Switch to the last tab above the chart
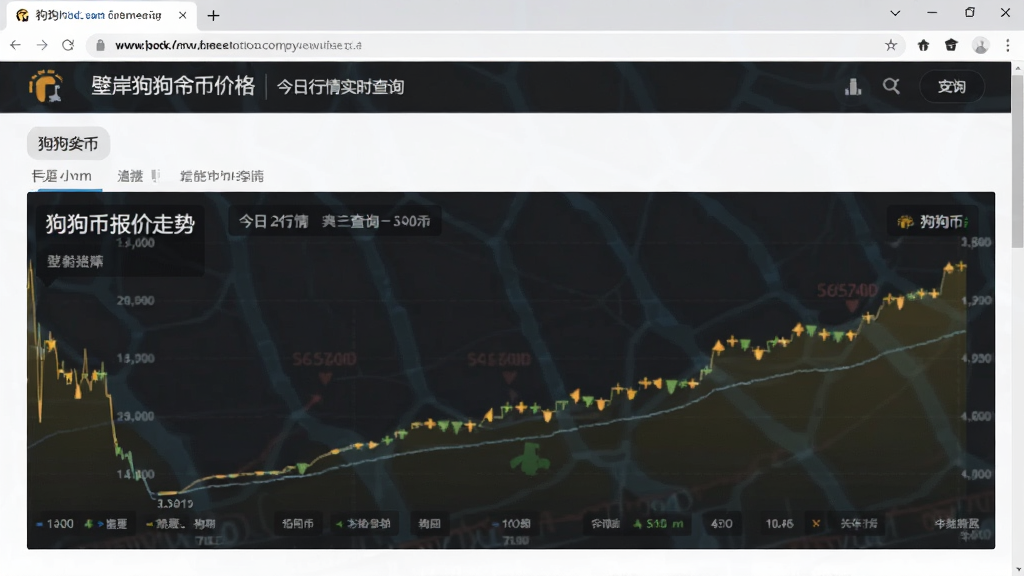 point(222,176)
